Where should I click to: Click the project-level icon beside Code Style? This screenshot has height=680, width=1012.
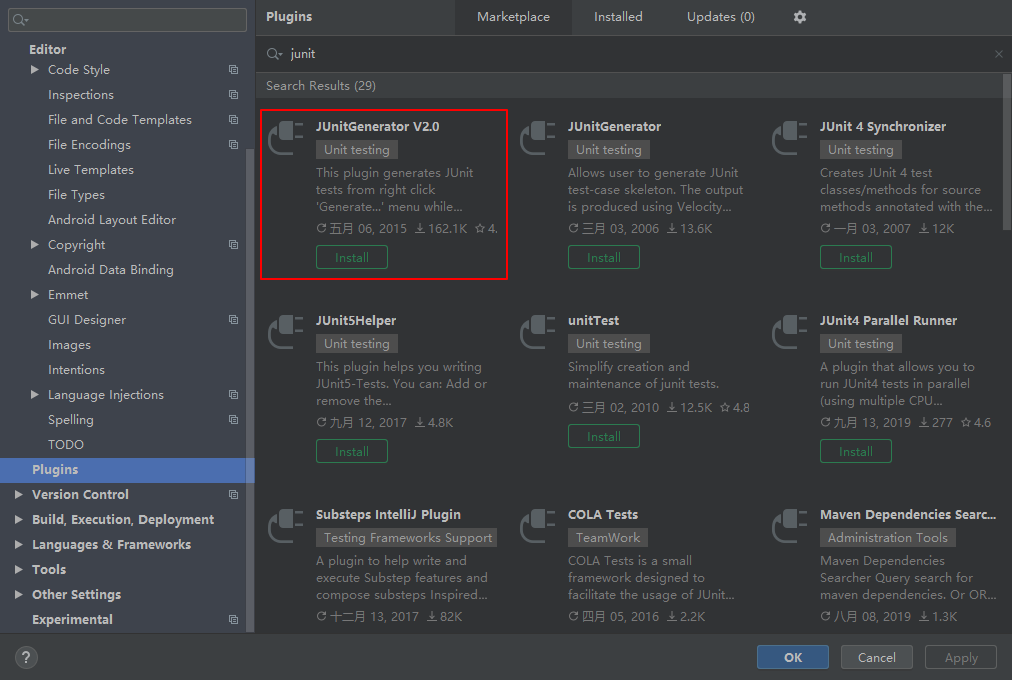pos(234,70)
